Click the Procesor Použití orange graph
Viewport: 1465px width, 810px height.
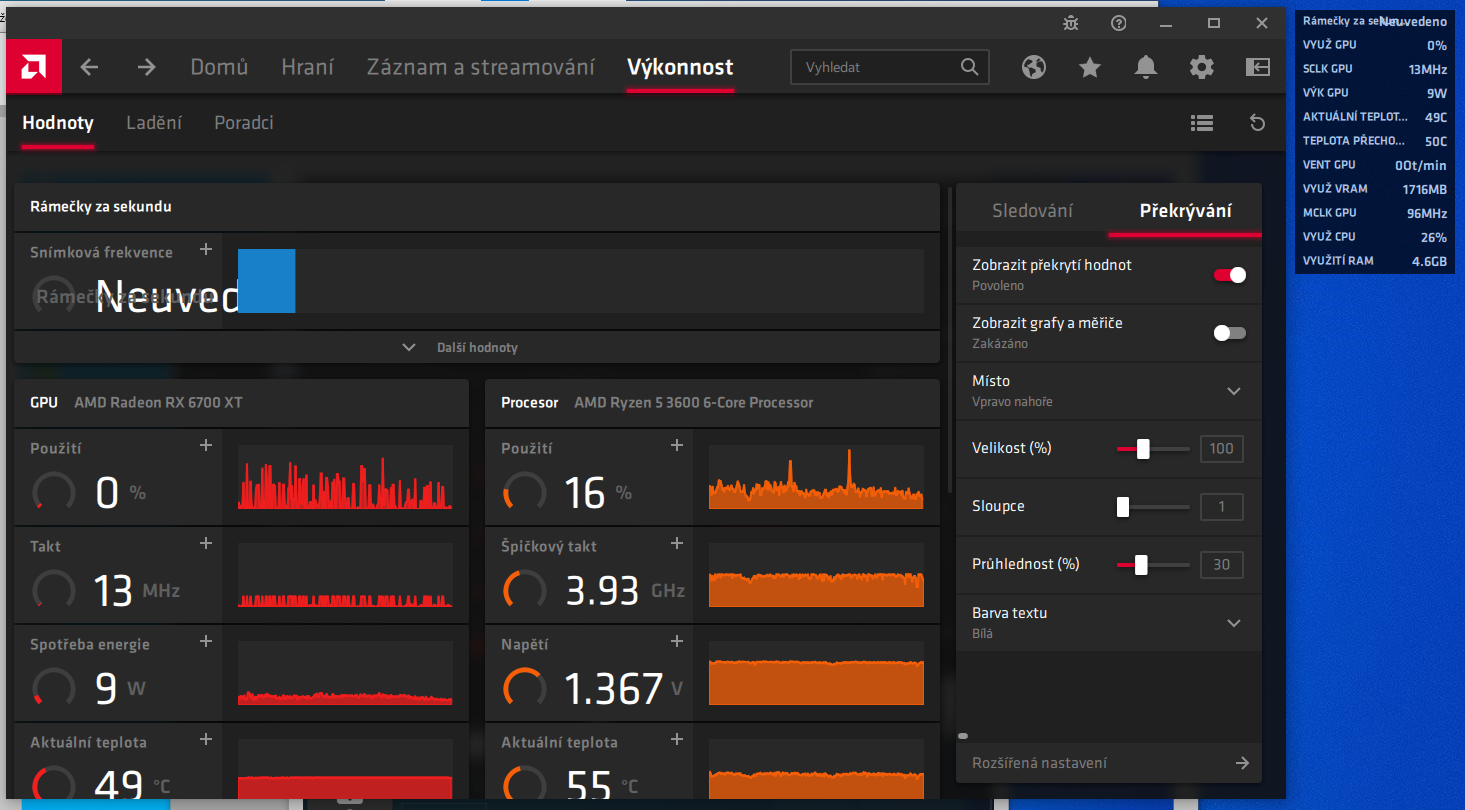click(816, 478)
